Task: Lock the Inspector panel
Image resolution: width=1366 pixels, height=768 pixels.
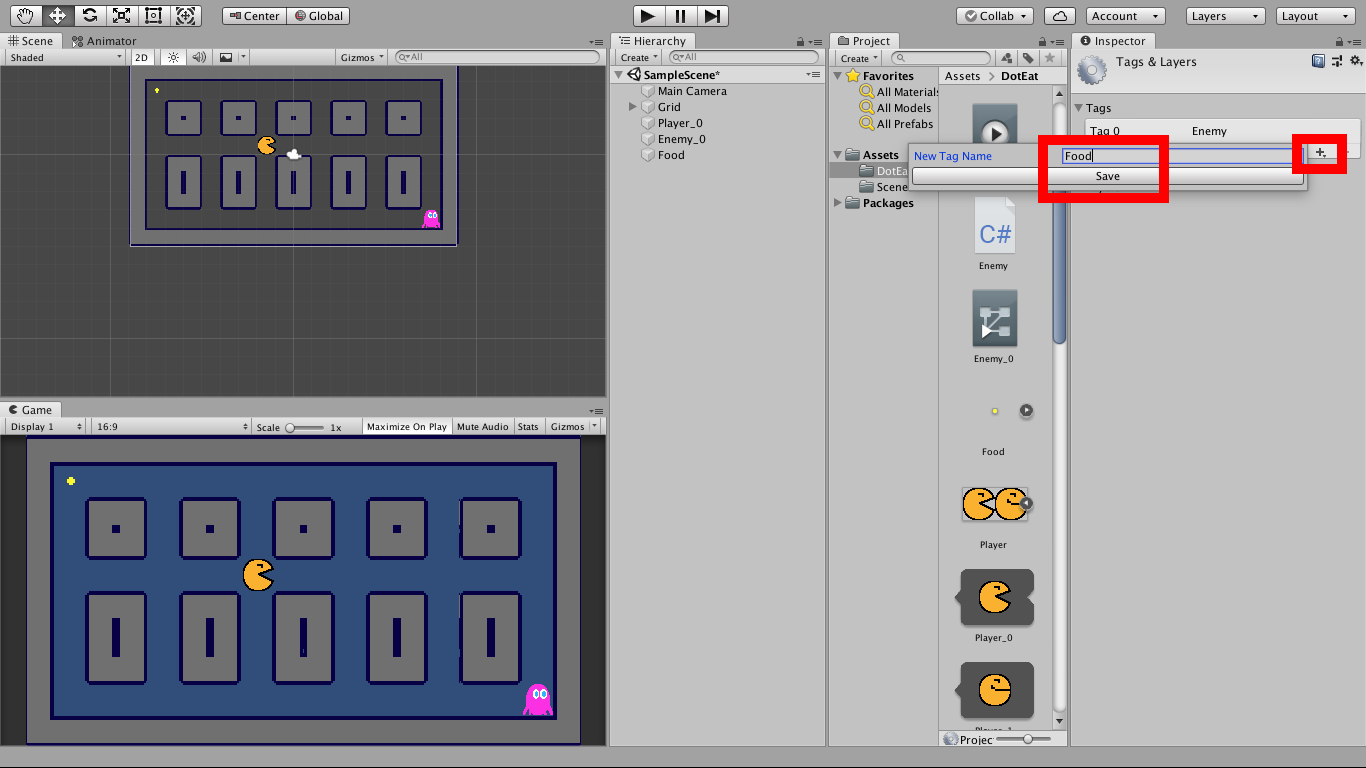Action: coord(1342,42)
